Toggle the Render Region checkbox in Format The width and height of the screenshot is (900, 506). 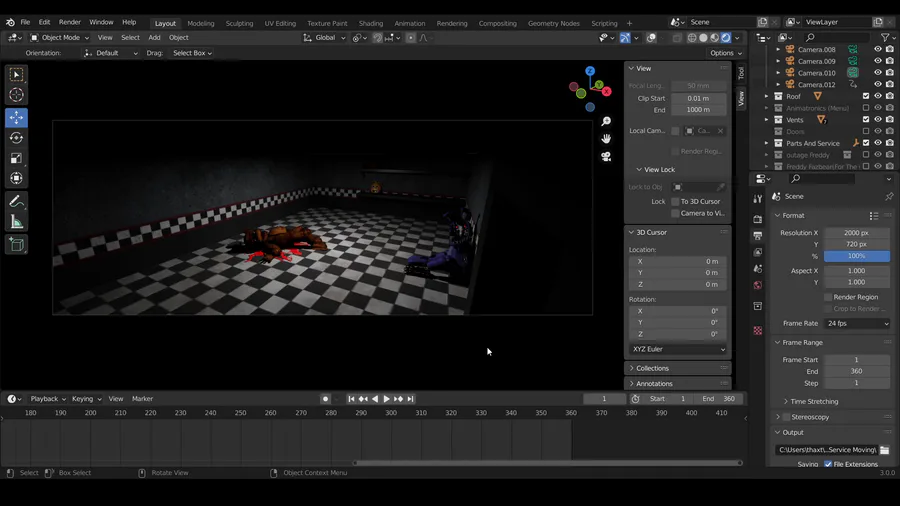pos(828,297)
